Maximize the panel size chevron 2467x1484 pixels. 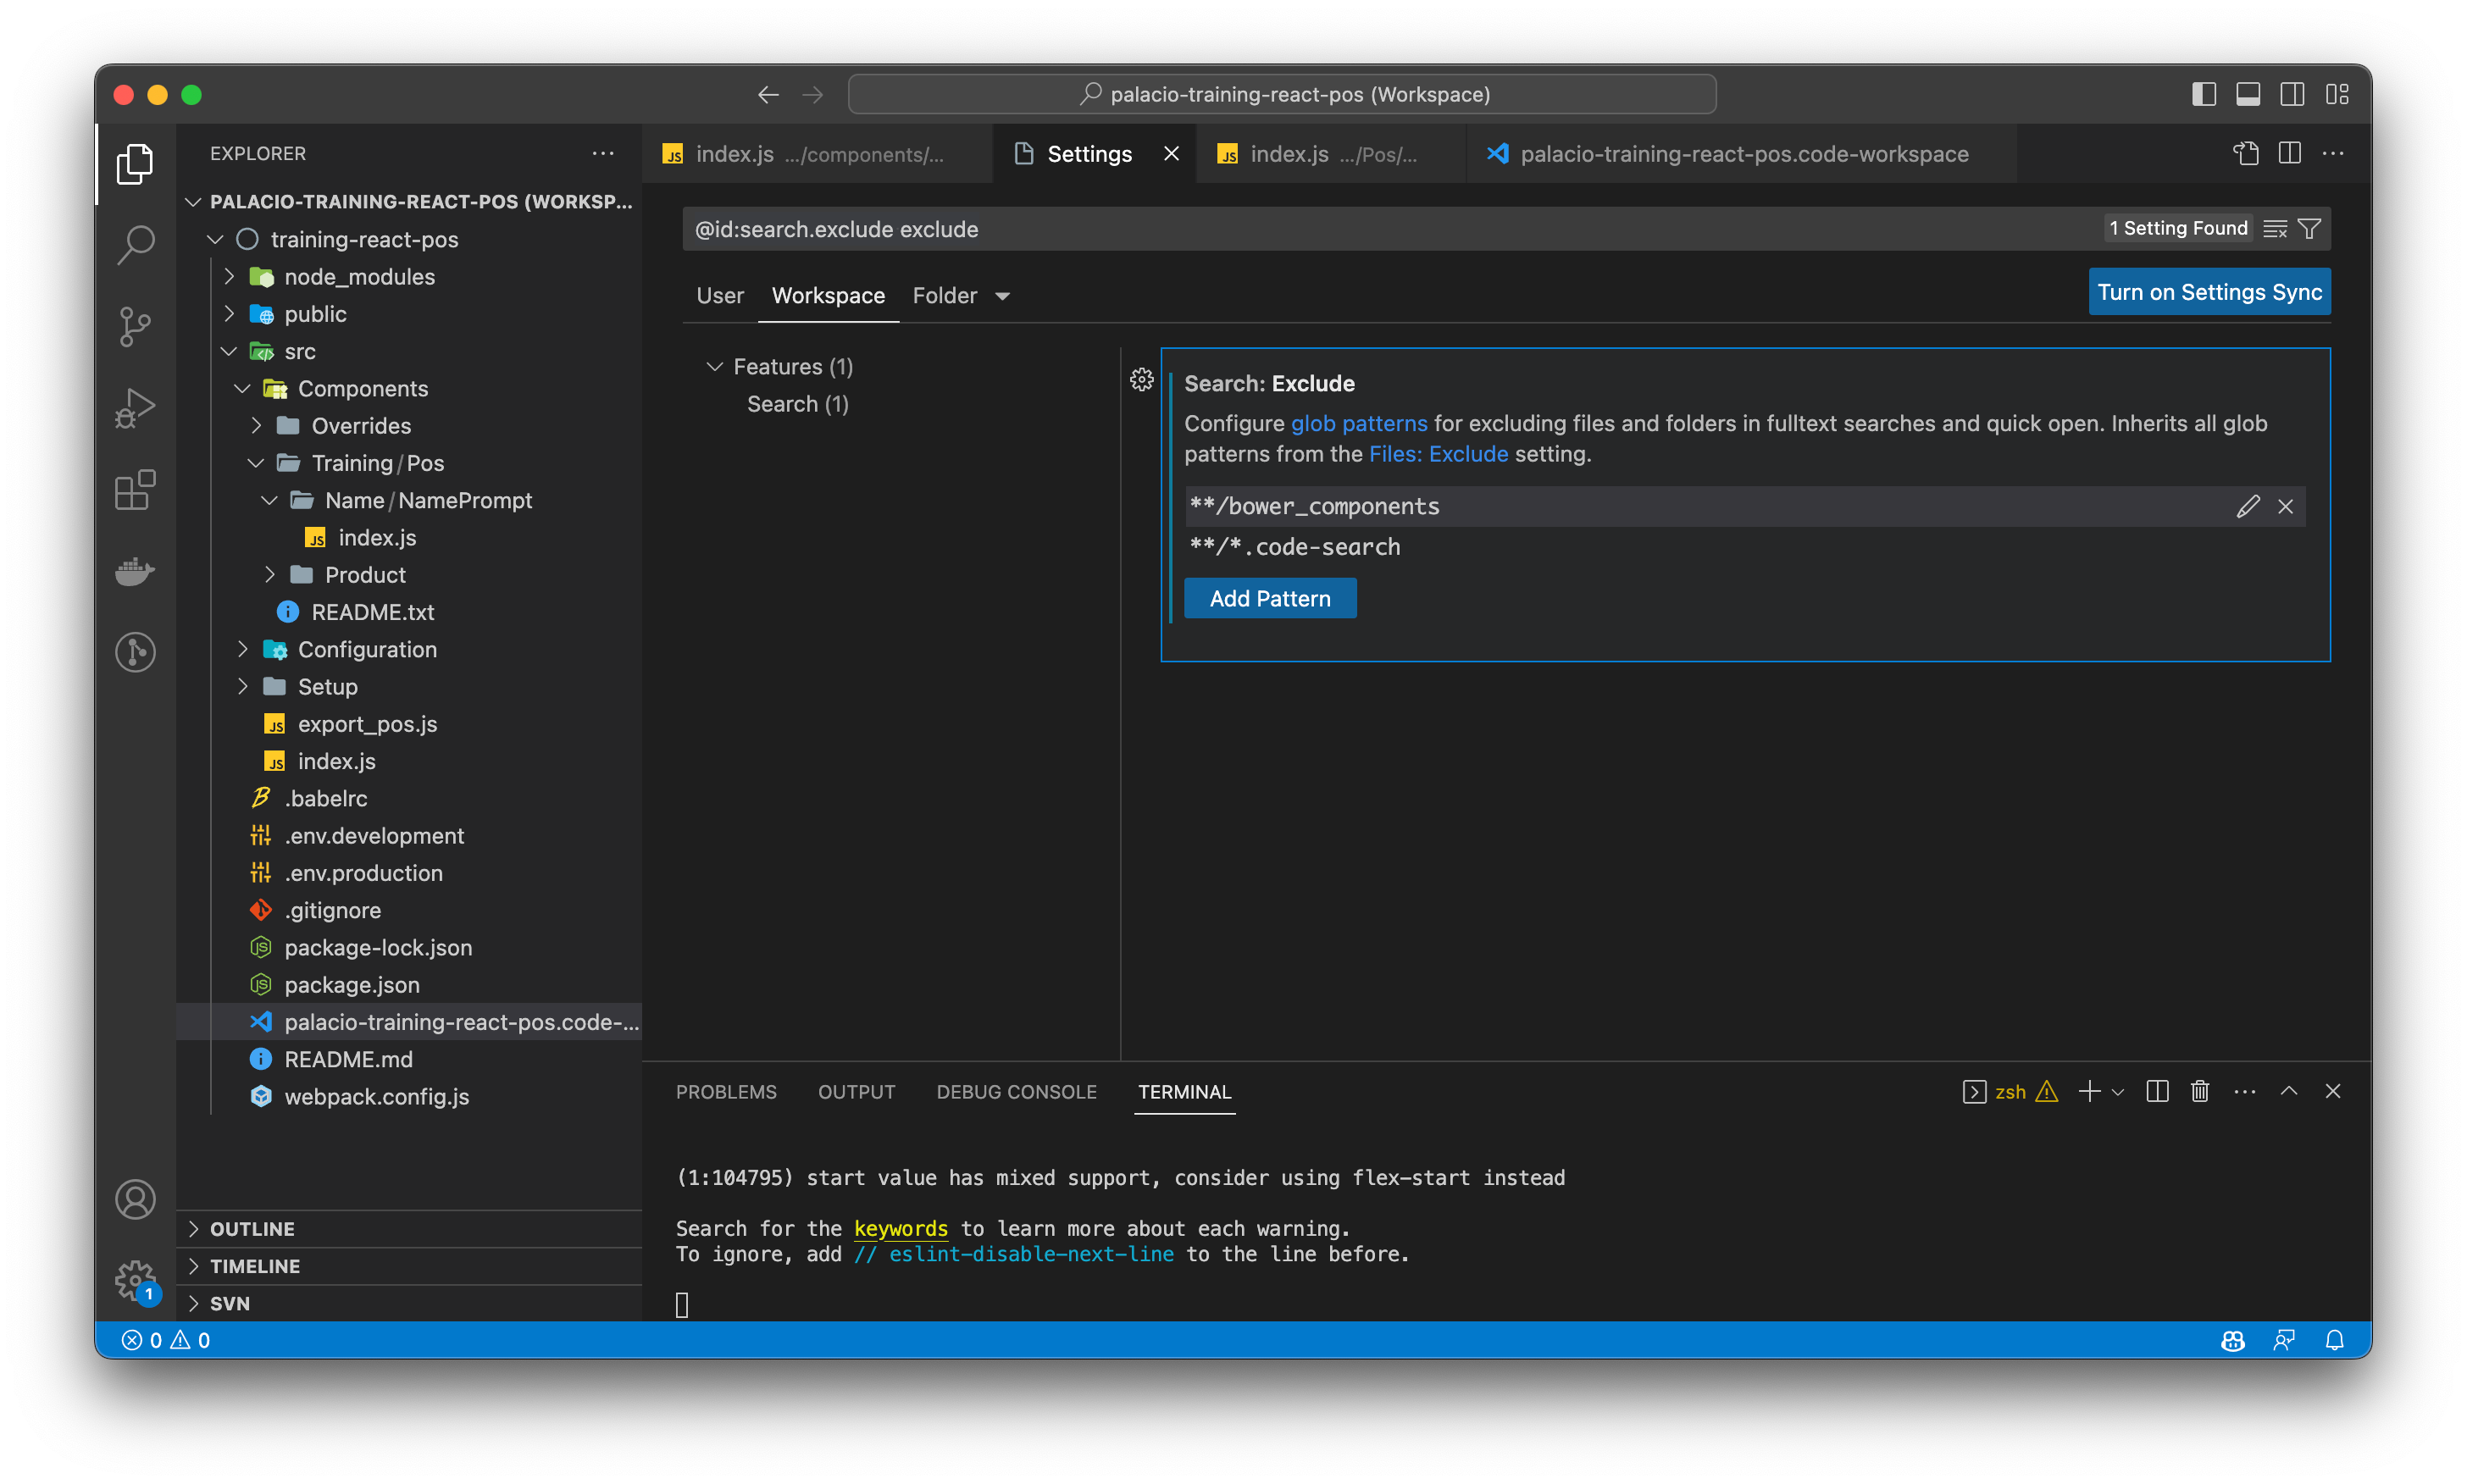[x=2289, y=1091]
